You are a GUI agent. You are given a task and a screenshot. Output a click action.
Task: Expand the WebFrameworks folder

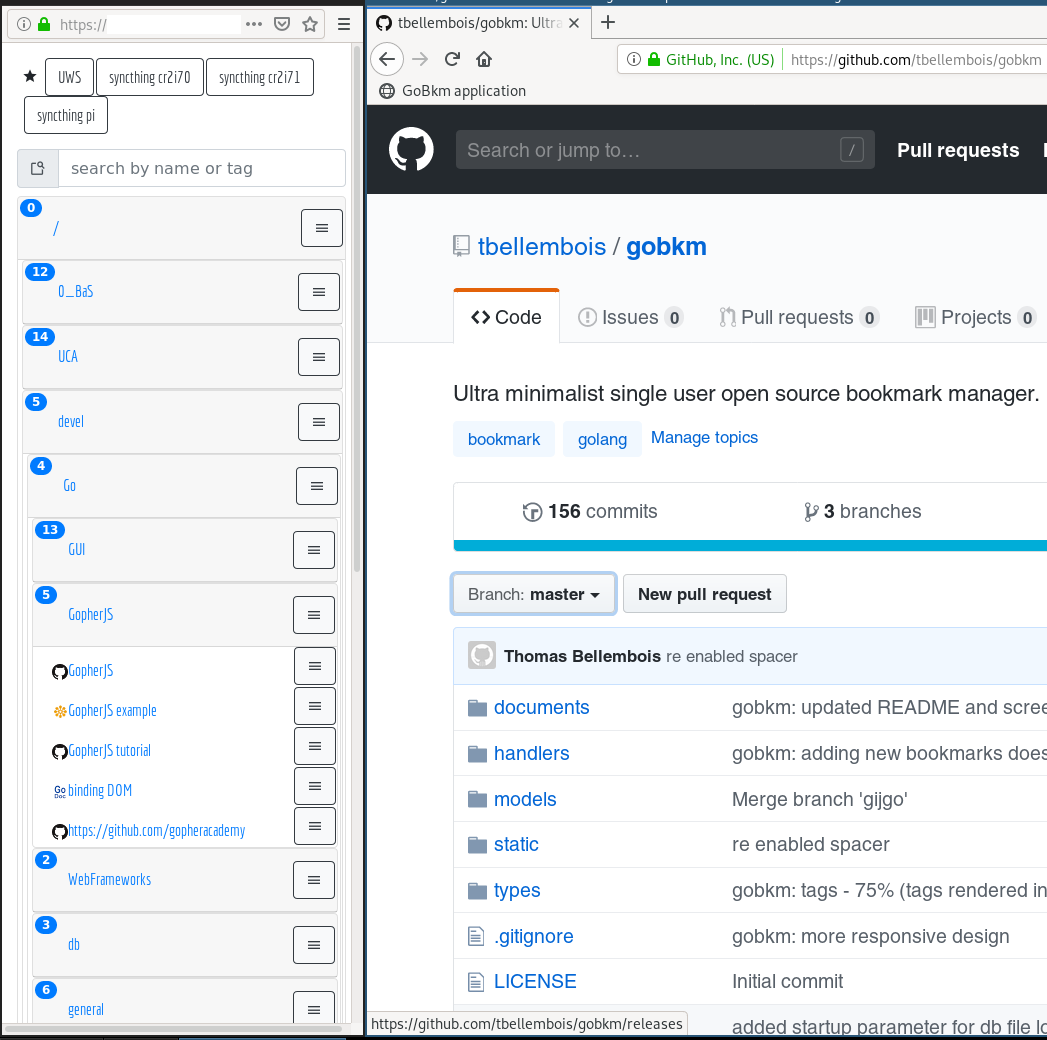tap(110, 879)
